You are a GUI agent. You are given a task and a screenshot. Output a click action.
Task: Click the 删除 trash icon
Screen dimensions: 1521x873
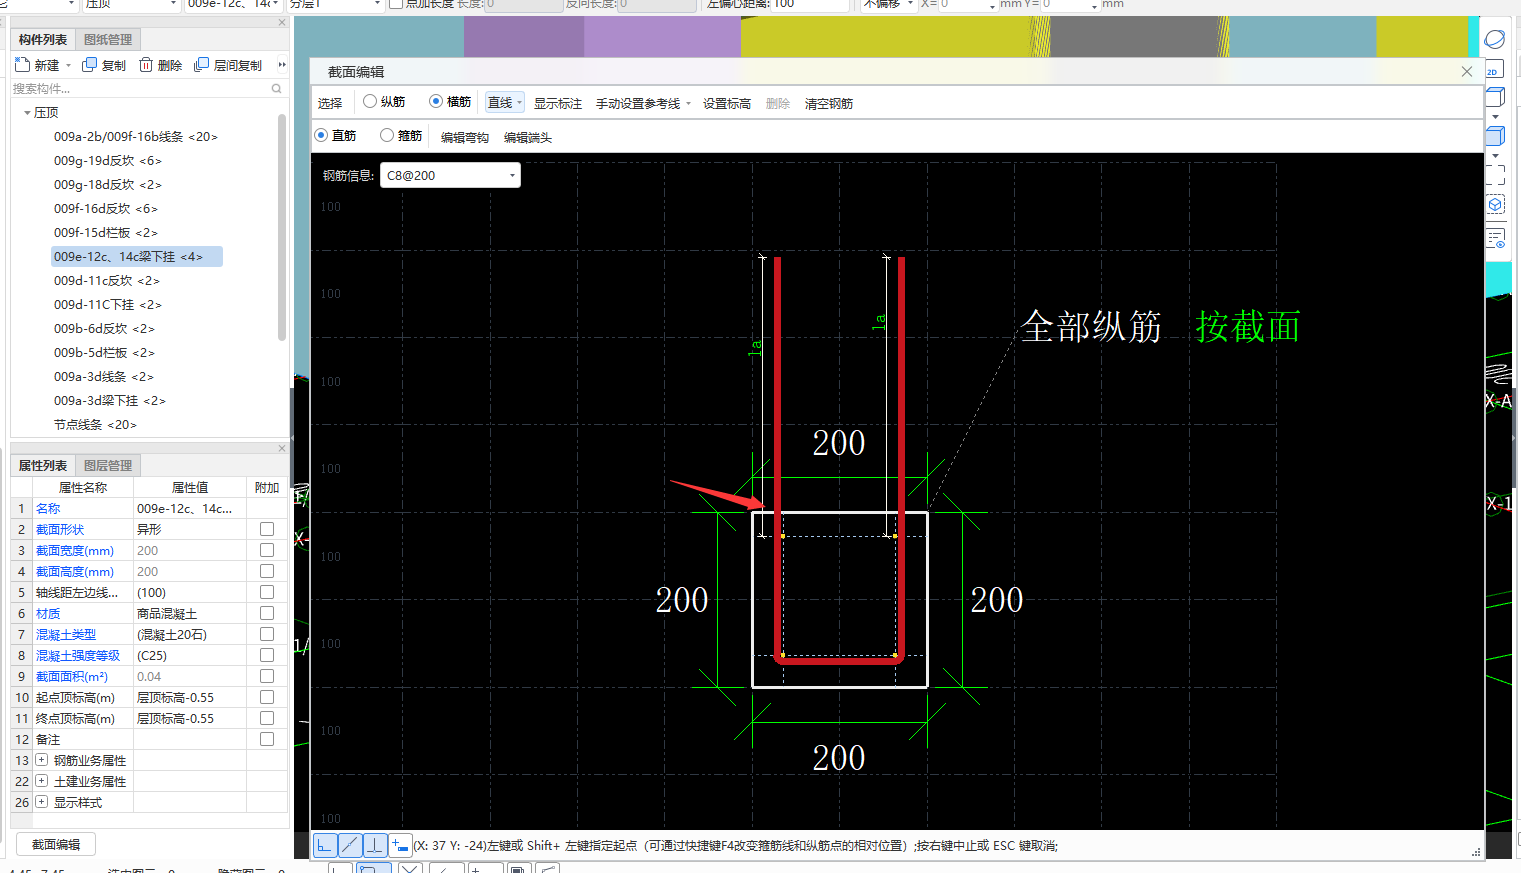pos(146,65)
